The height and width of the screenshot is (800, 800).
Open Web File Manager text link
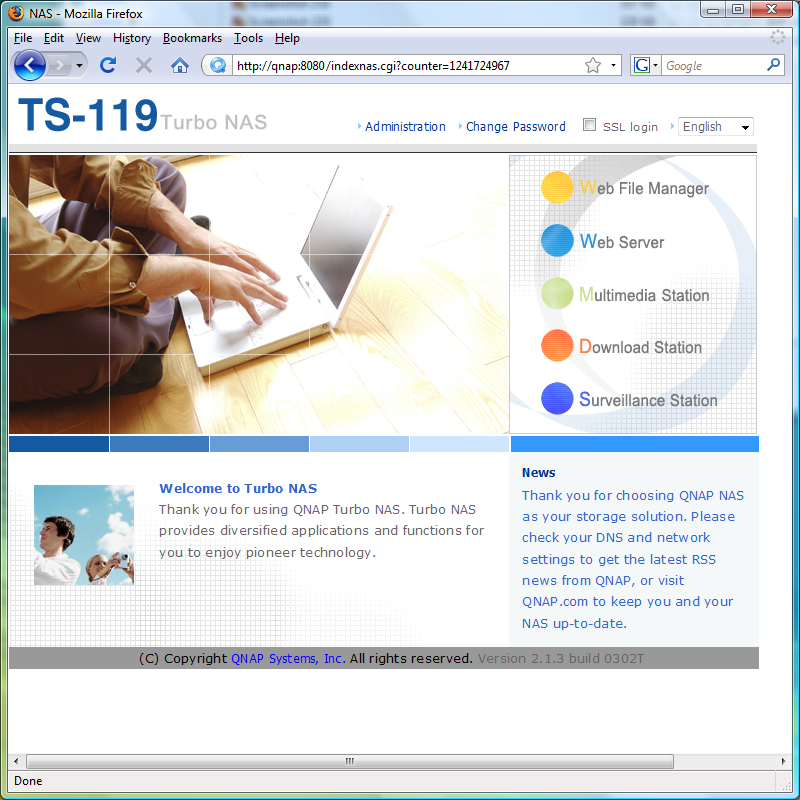tap(644, 188)
